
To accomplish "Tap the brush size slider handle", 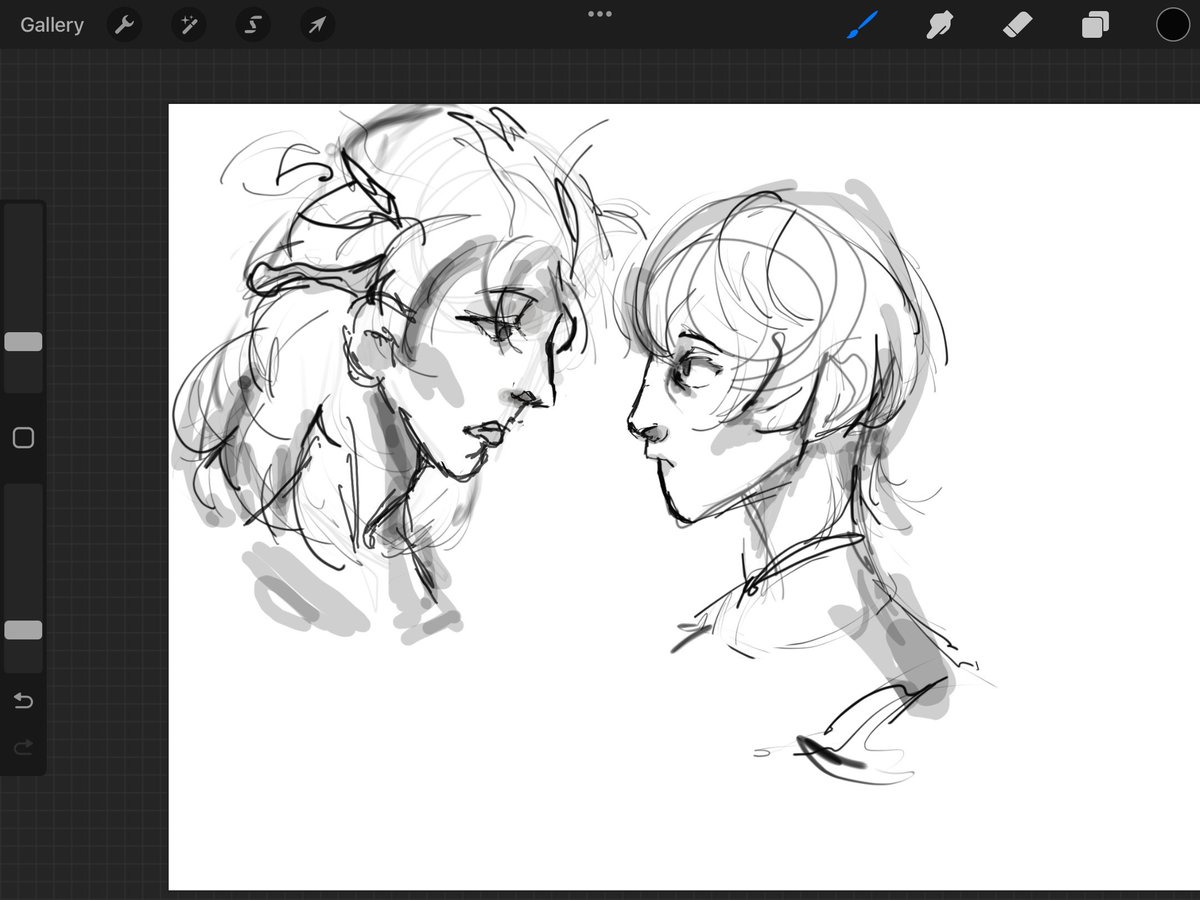I will click(x=23, y=342).
